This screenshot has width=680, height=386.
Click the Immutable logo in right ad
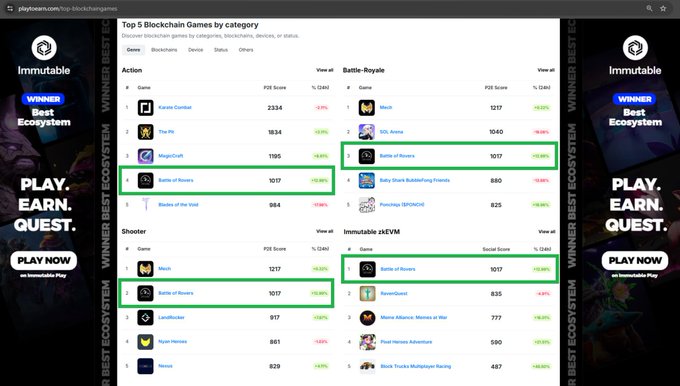[x=635, y=48]
